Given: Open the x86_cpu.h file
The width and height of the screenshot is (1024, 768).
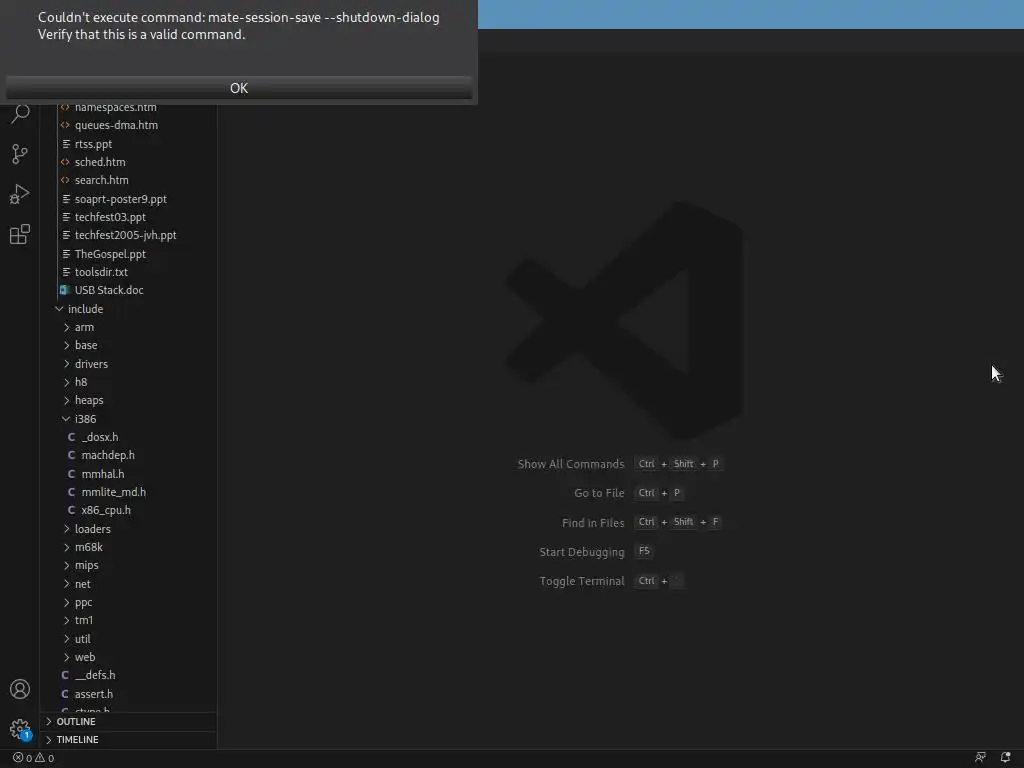Looking at the screenshot, I should click(x=129, y=511).
